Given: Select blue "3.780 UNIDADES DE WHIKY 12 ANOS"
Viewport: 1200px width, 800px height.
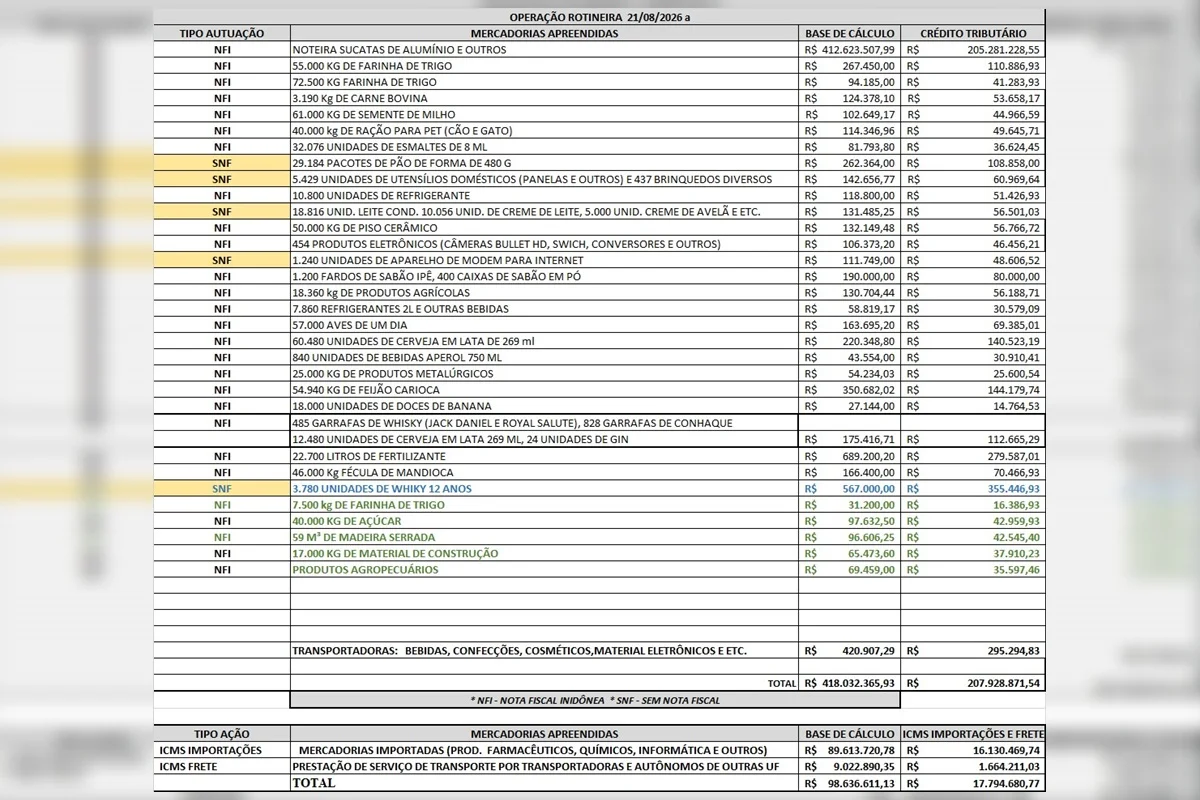Looking at the screenshot, I should tap(545, 488).
